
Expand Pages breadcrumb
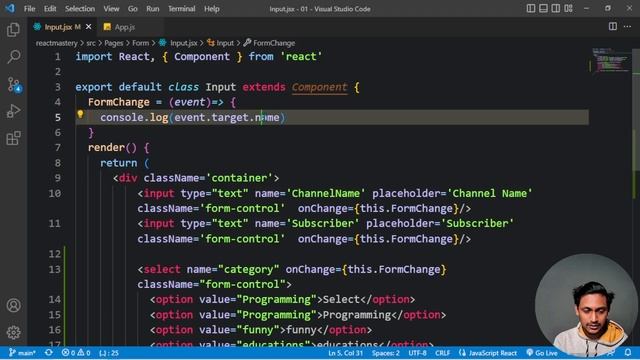pyautogui.click(x=113, y=43)
